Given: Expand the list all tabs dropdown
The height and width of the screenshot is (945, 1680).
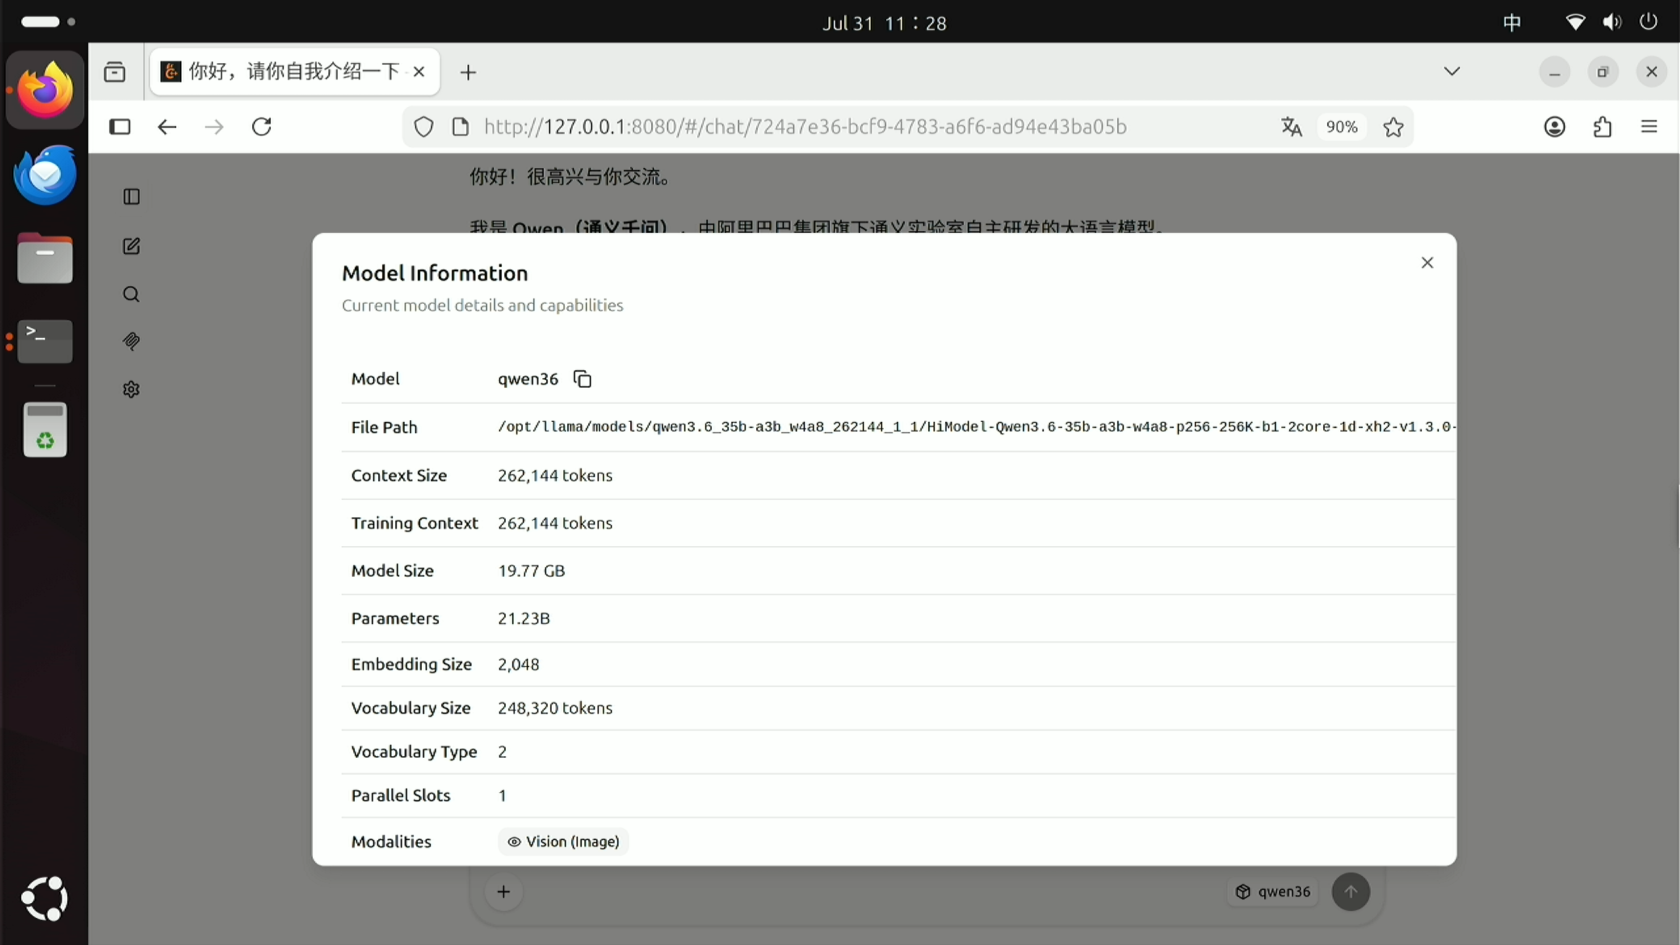Looking at the screenshot, I should 1452,72.
